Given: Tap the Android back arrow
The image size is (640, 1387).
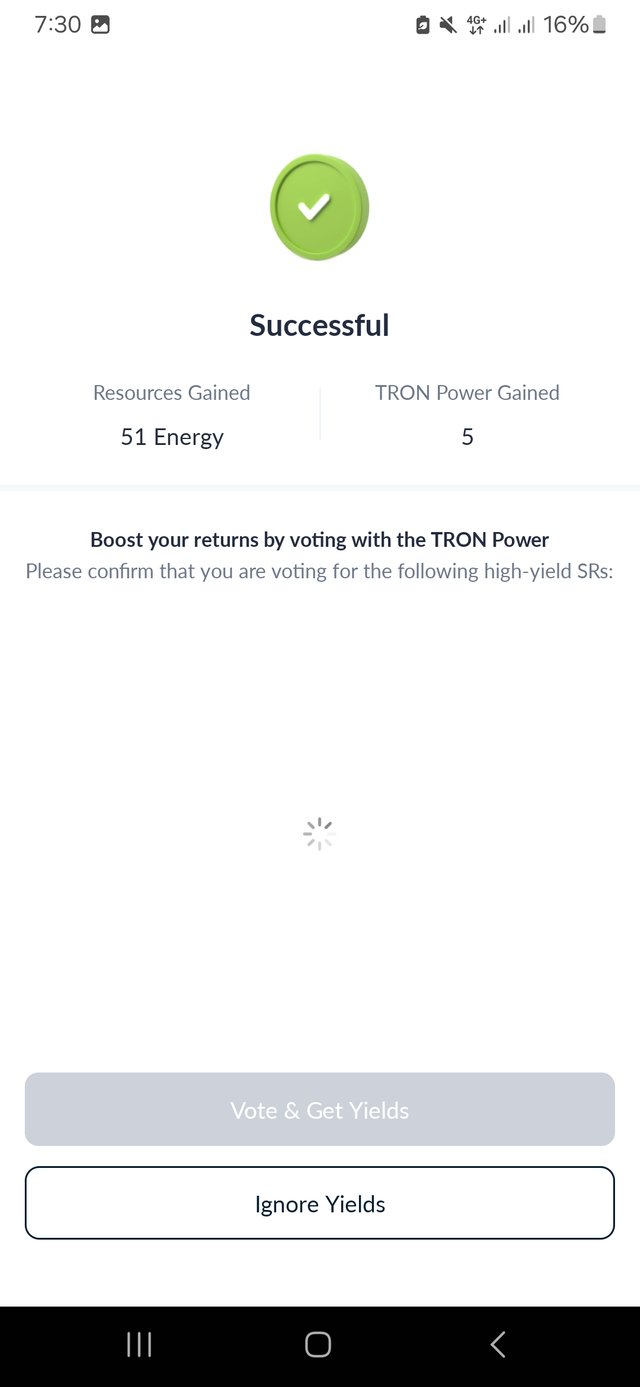Looking at the screenshot, I should [x=498, y=1345].
